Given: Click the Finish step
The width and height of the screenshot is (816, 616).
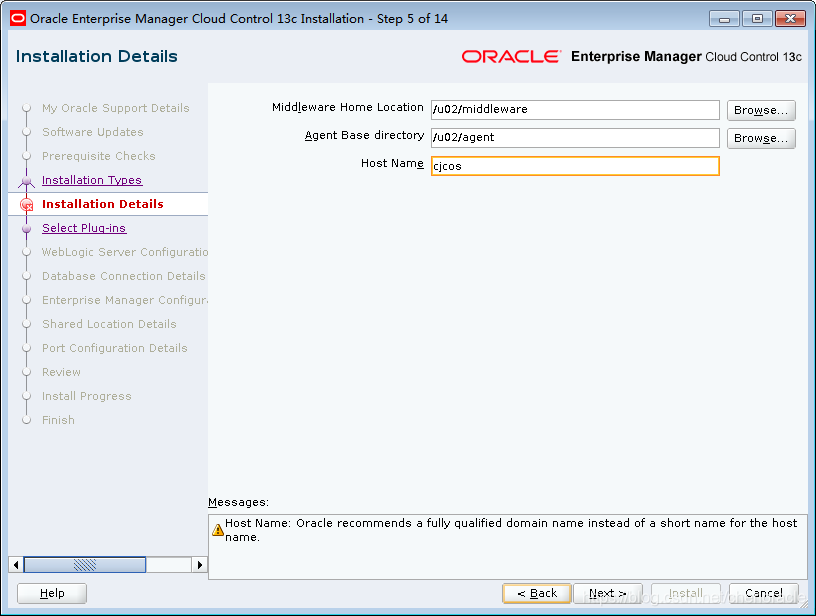Looking at the screenshot, I should point(58,420).
